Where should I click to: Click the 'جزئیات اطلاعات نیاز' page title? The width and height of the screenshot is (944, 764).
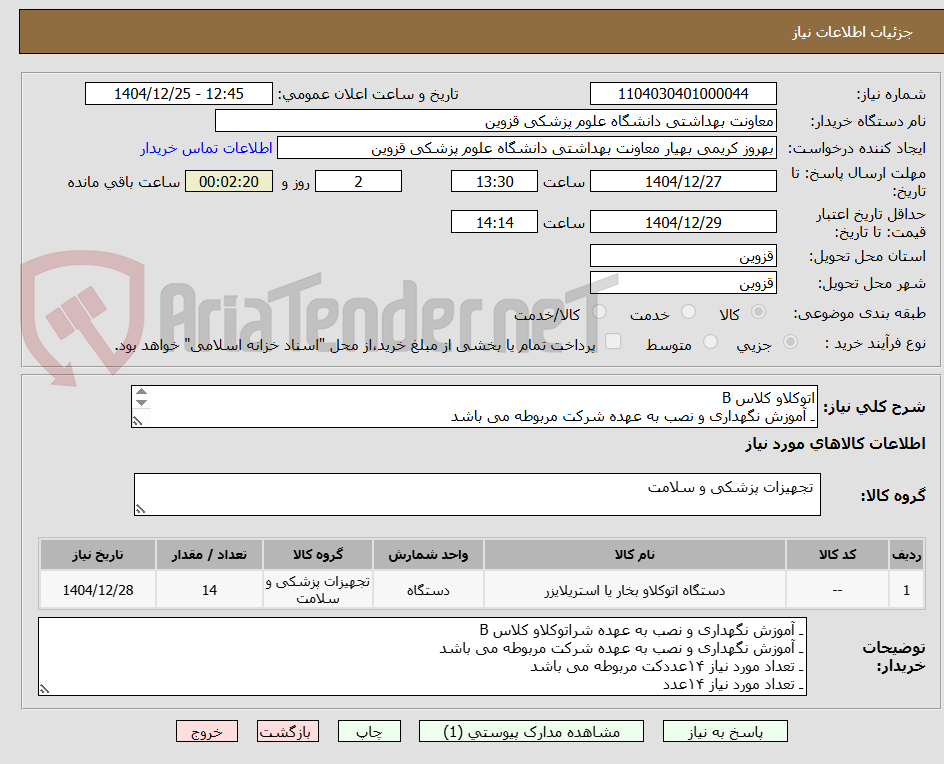(852, 32)
